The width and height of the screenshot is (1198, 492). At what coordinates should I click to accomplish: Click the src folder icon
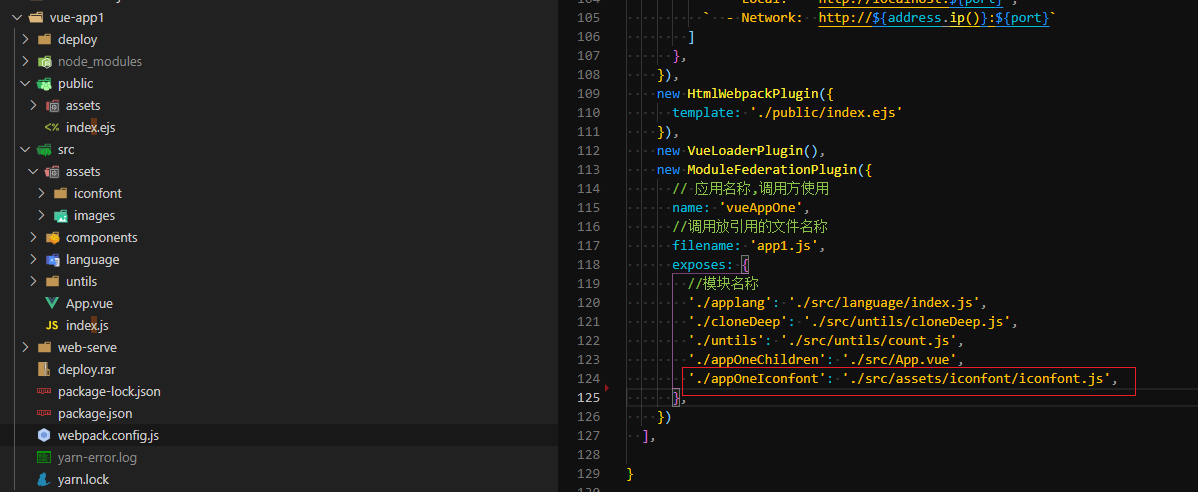click(44, 150)
